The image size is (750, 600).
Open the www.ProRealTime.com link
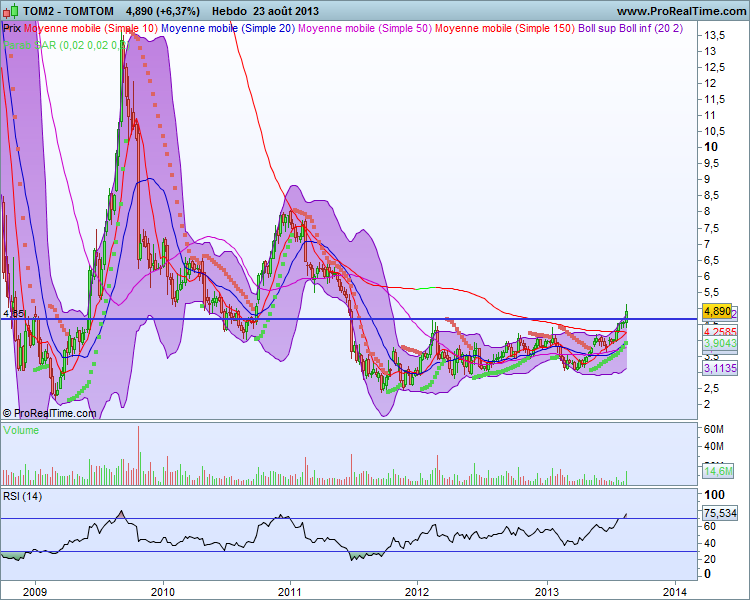pyautogui.click(x=682, y=11)
